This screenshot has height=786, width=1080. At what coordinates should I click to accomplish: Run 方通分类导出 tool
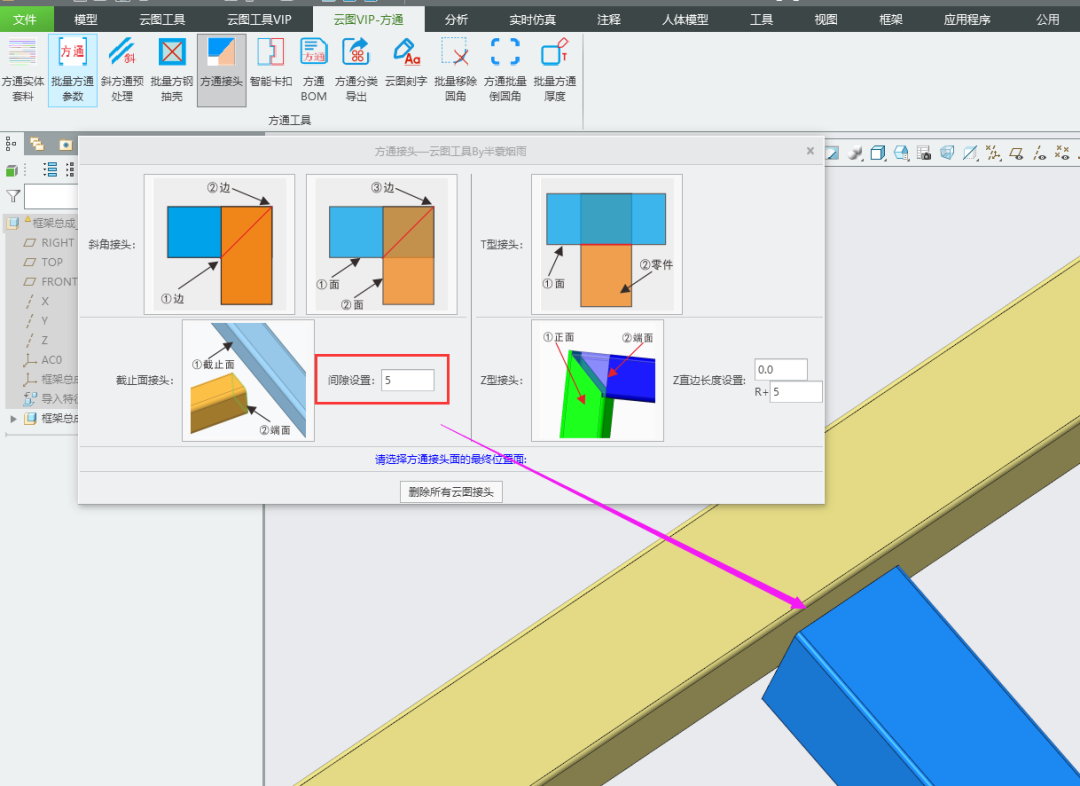point(356,70)
